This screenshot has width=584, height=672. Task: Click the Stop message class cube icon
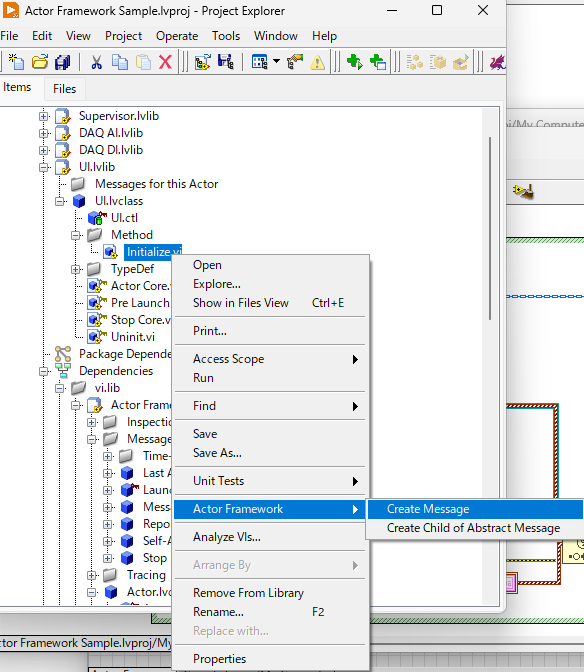click(x=127, y=558)
